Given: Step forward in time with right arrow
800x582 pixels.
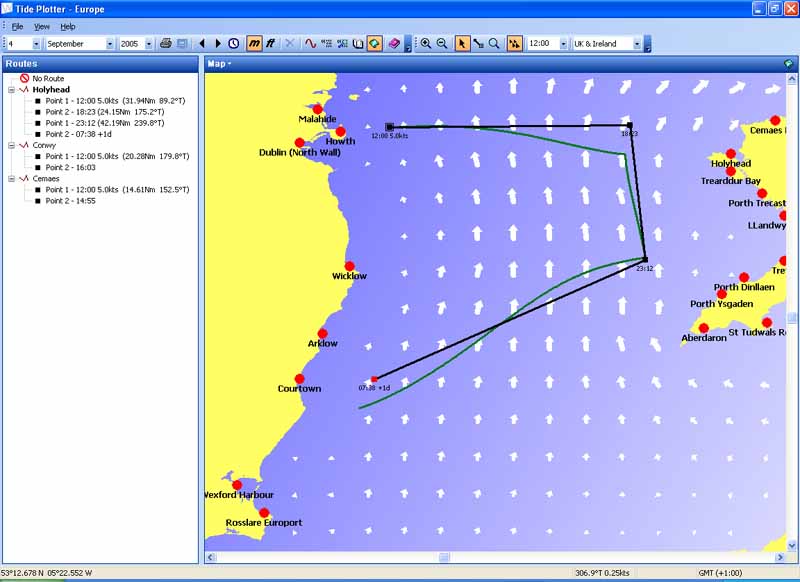Looking at the screenshot, I should [218, 44].
